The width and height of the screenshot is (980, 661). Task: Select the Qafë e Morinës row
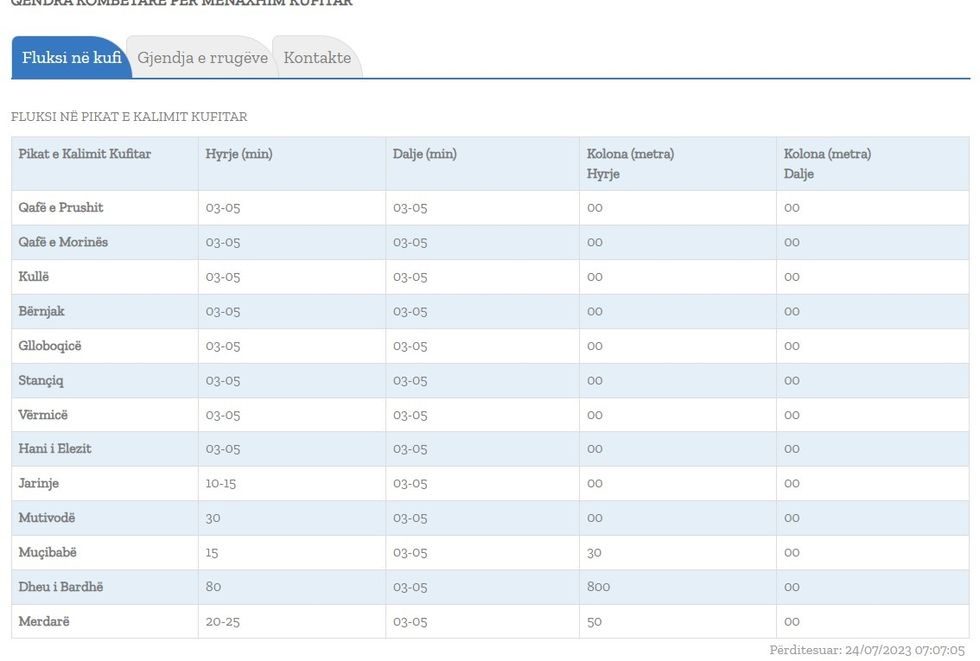point(63,242)
